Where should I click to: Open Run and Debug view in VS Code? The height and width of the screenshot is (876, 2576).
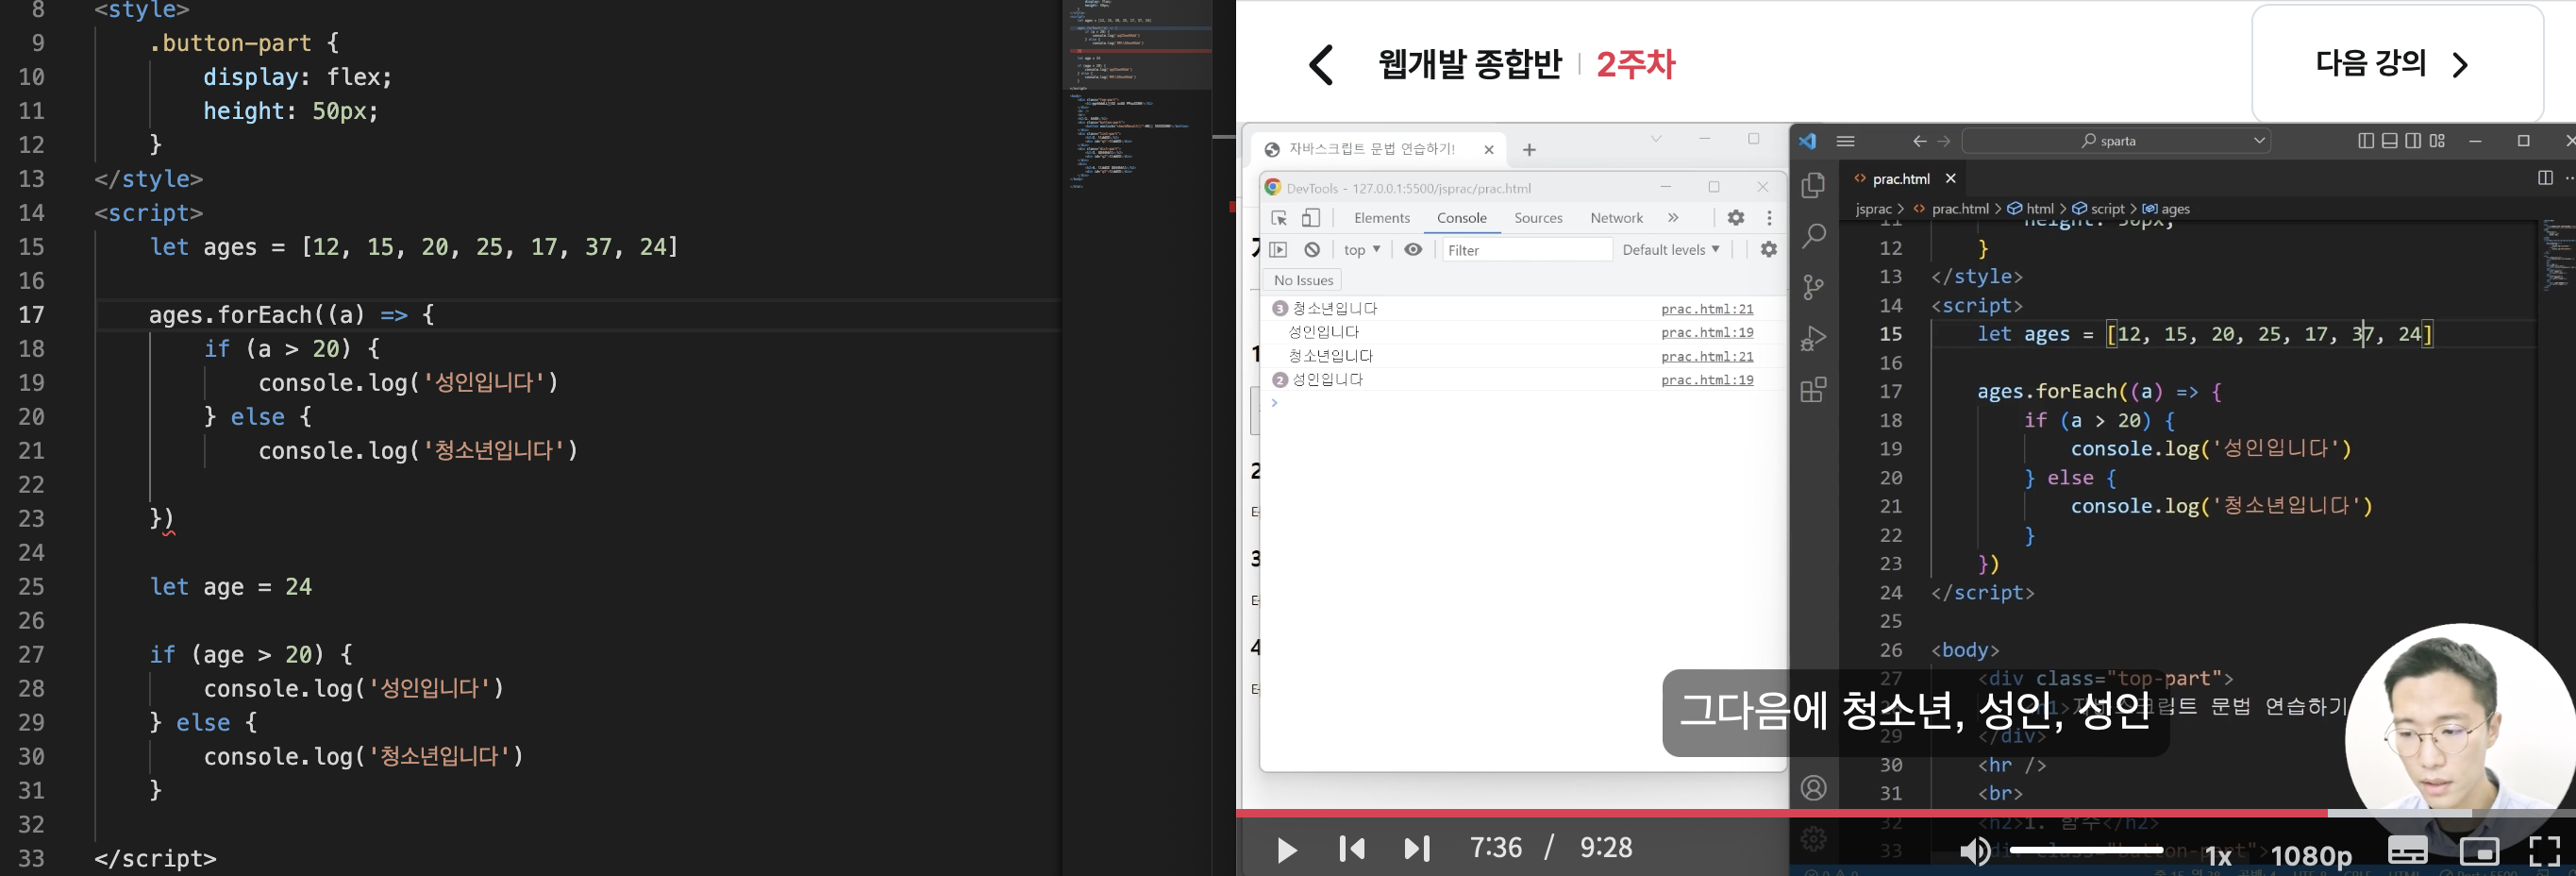point(1813,339)
